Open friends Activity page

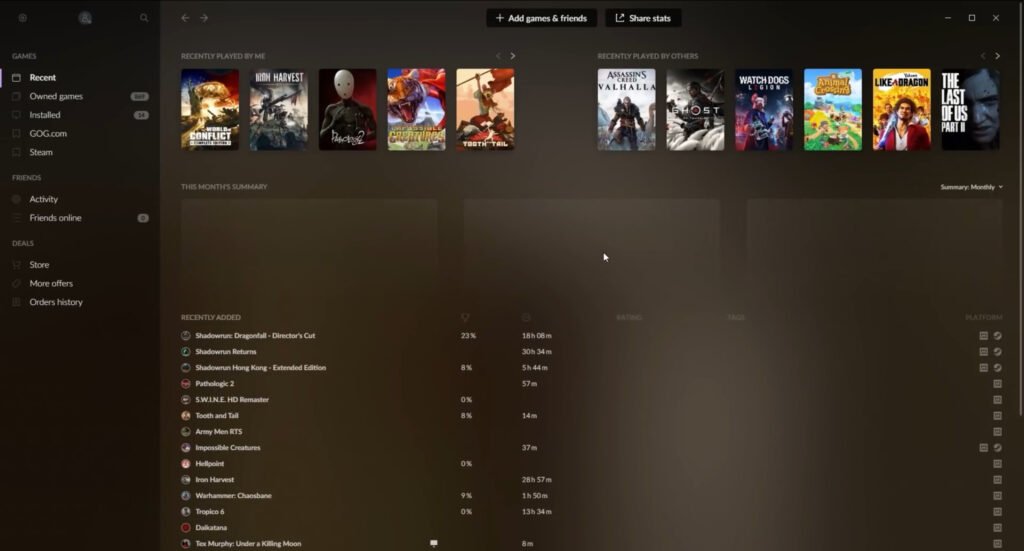43,199
